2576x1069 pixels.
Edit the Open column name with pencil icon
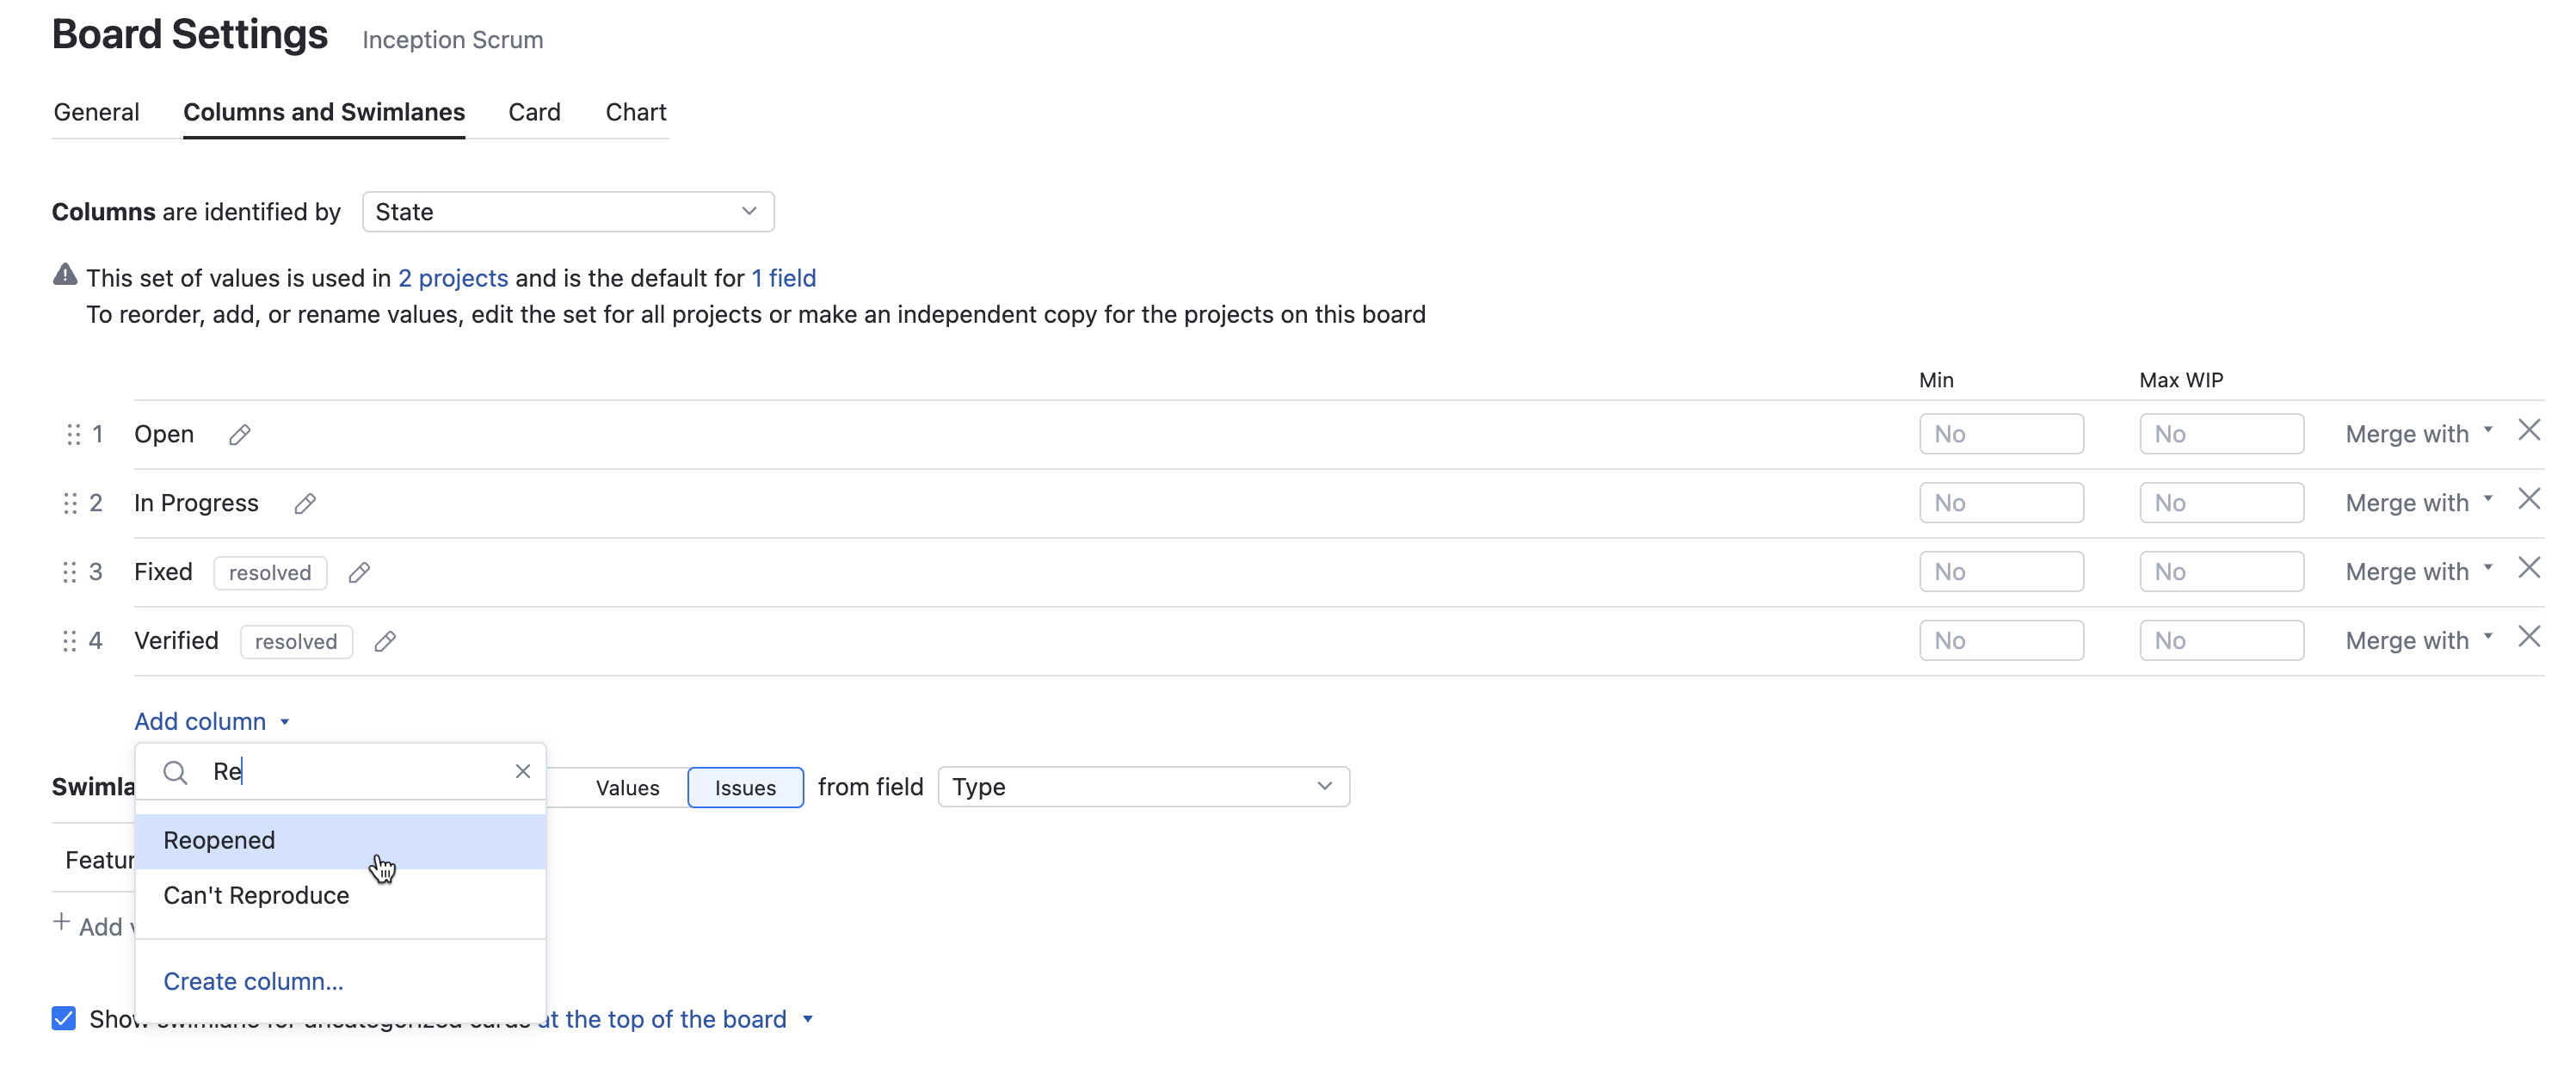click(x=240, y=434)
